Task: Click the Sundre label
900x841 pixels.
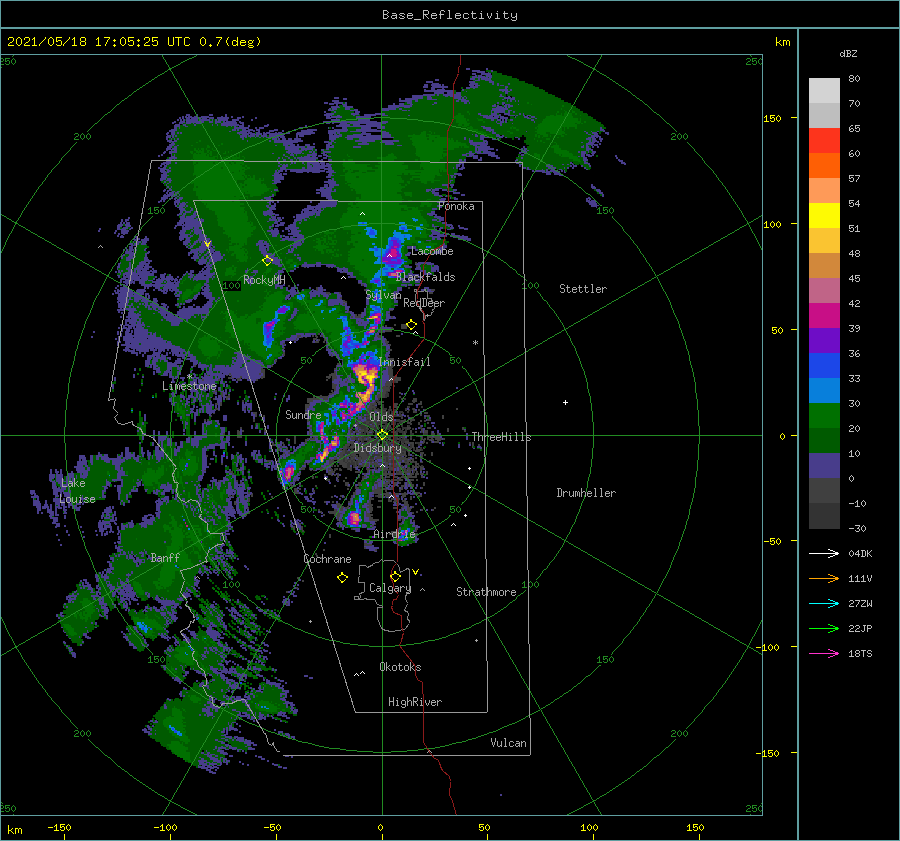Action: [x=303, y=414]
